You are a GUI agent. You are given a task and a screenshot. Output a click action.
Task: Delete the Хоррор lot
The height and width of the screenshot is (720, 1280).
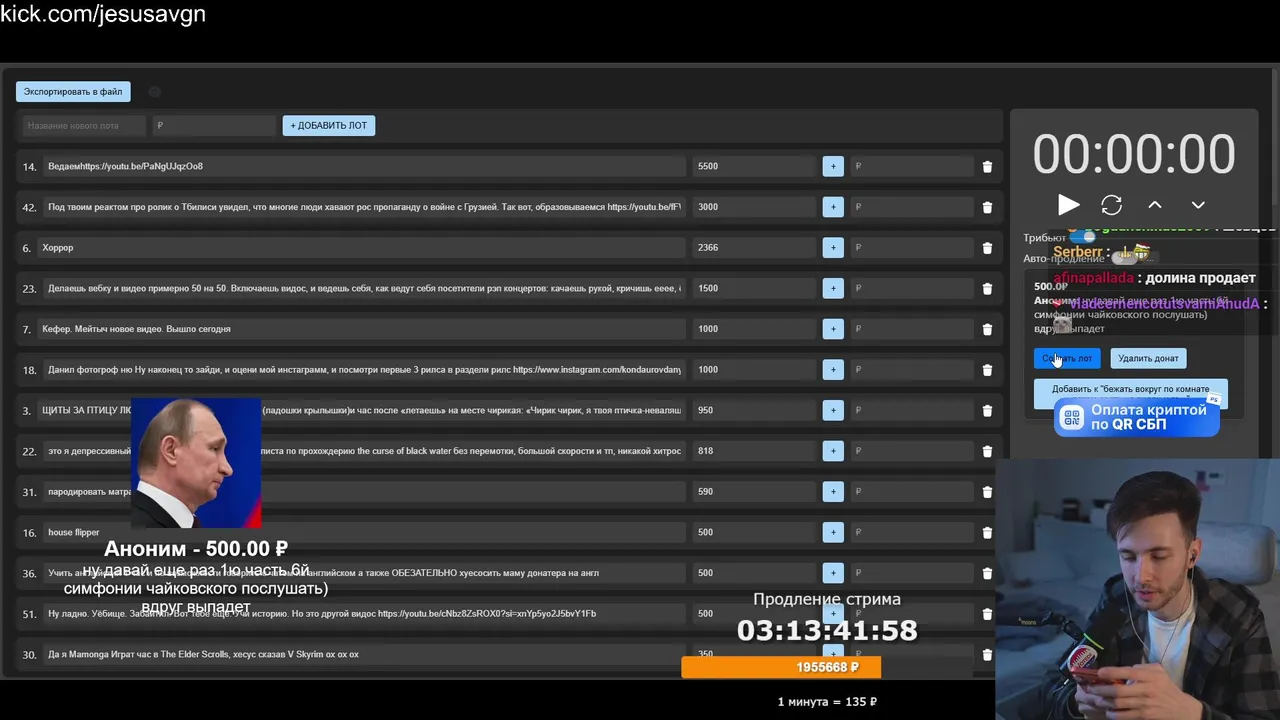click(x=987, y=248)
